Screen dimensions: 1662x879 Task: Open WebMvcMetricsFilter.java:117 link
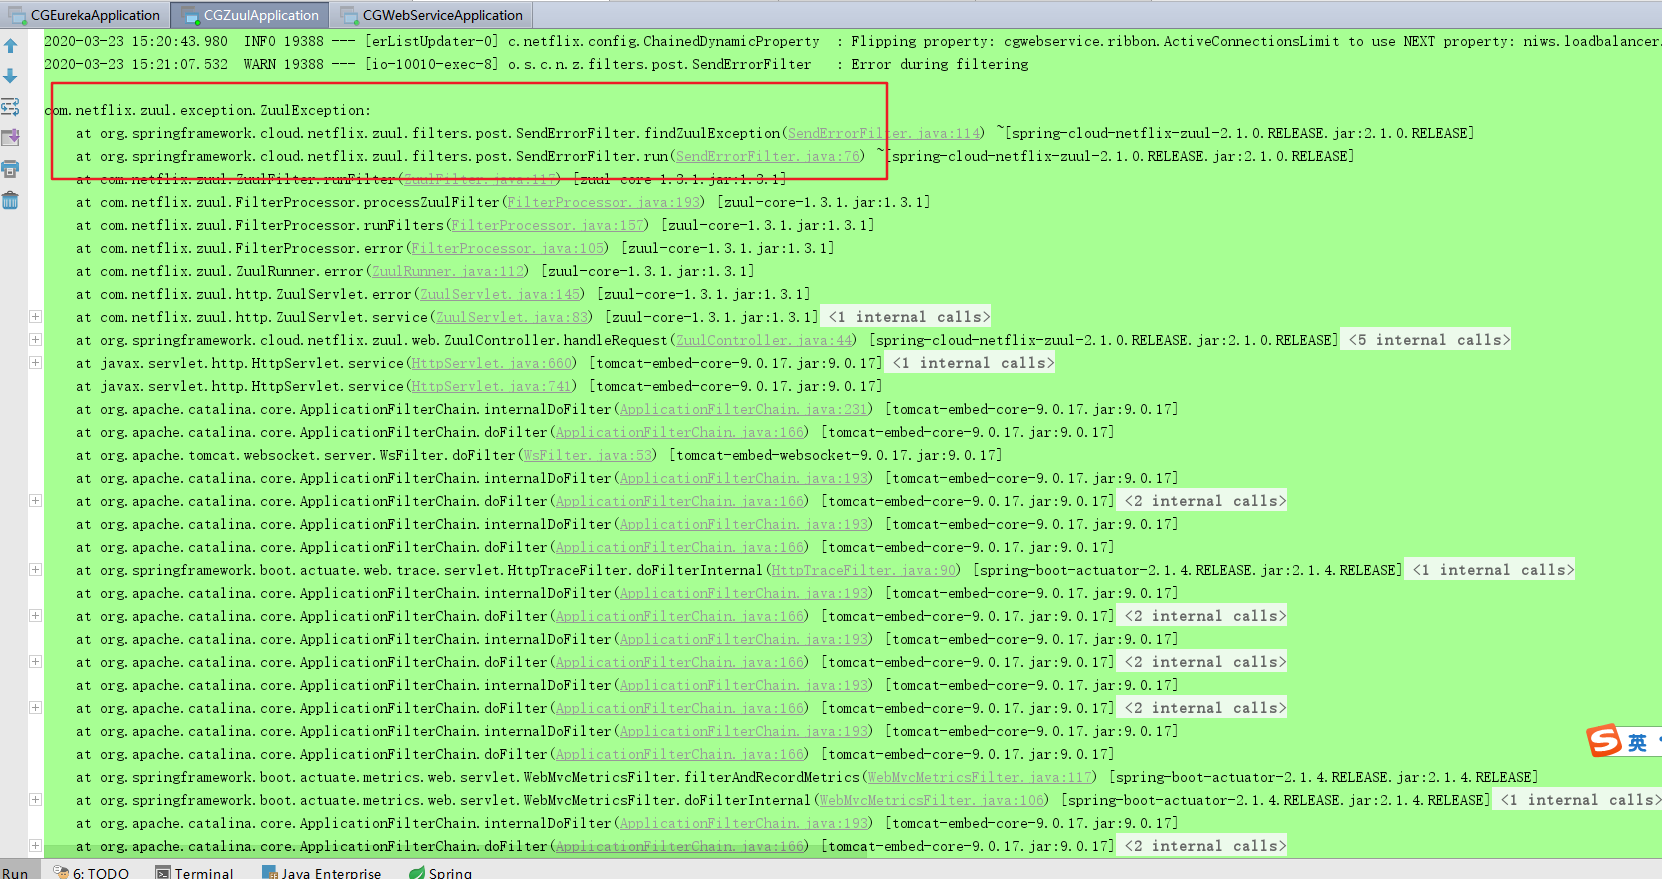980,777
